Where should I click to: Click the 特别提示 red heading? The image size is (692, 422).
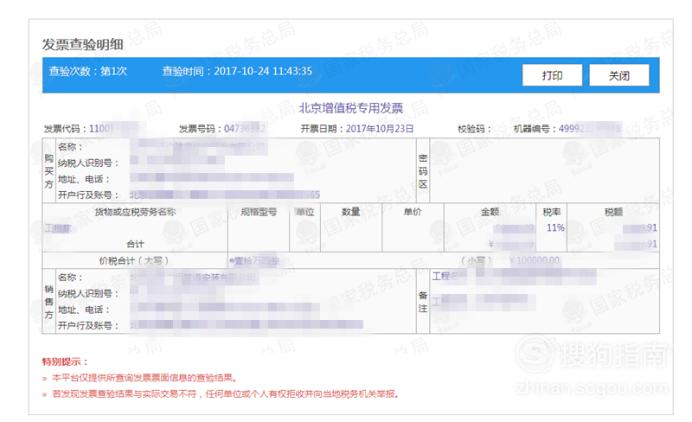click(65, 362)
